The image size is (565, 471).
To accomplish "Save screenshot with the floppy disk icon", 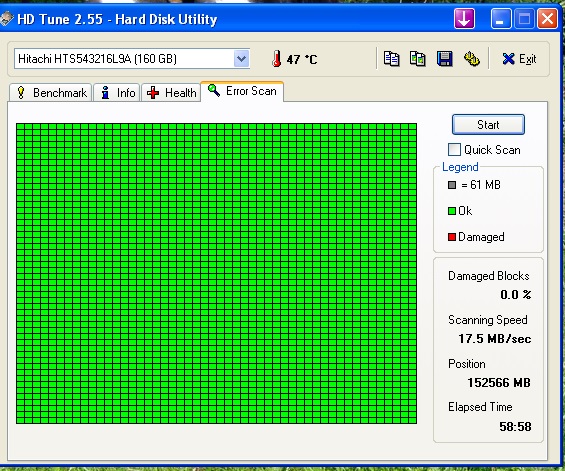I will 445,59.
